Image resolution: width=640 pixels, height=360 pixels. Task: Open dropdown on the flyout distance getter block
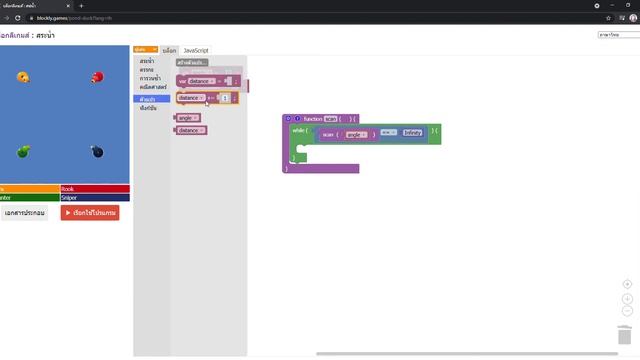pos(191,130)
